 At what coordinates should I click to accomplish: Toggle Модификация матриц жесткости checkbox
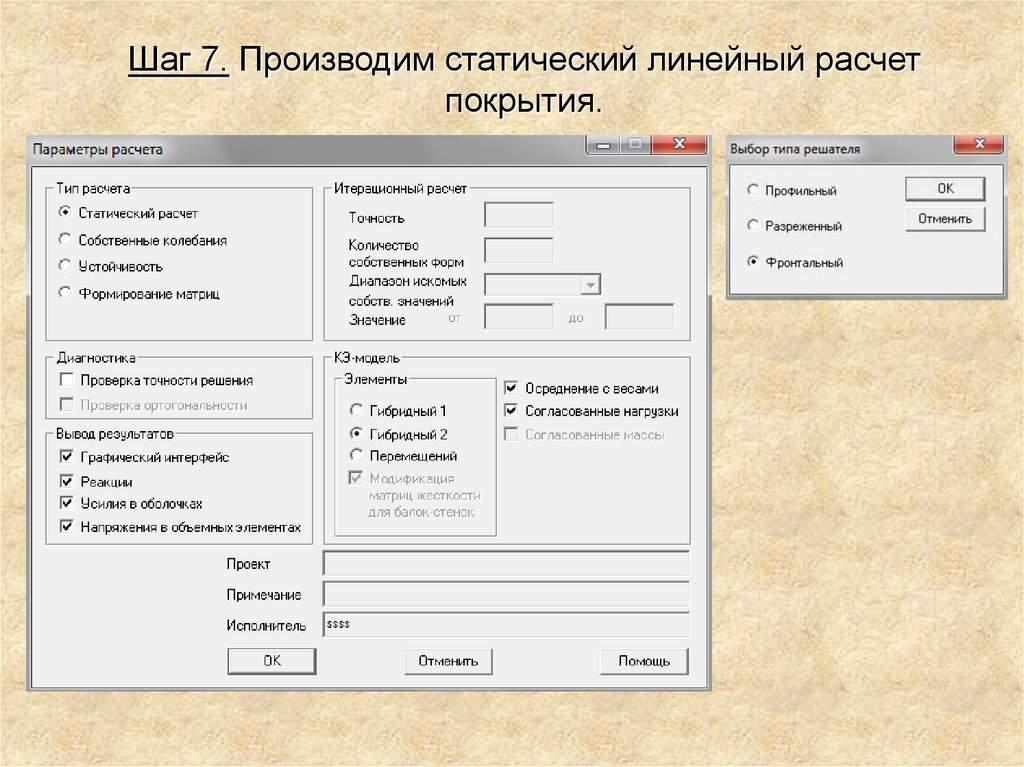(x=356, y=478)
